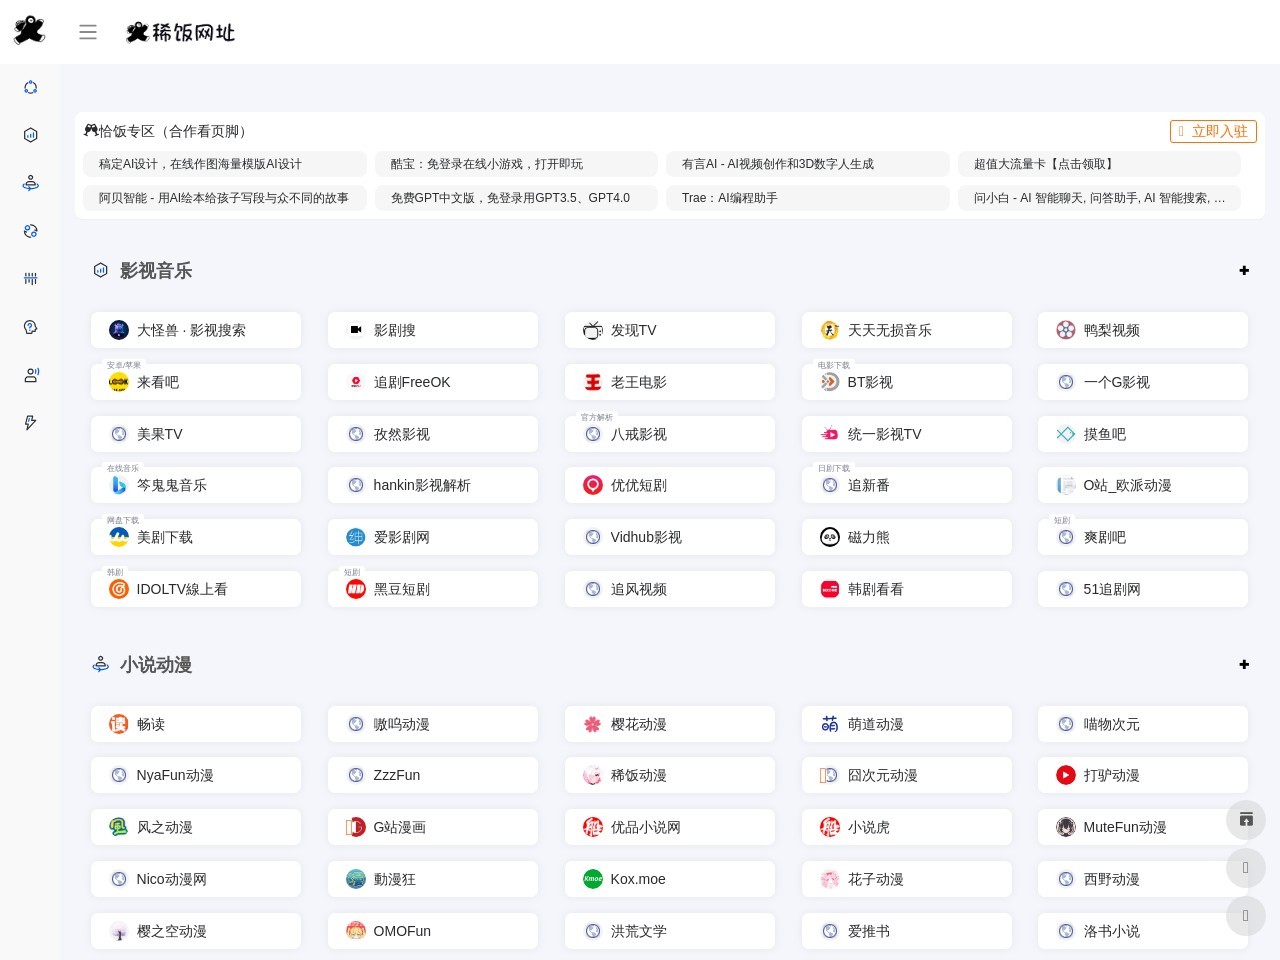The width and height of the screenshot is (1280, 960).
Task: Open the Vidhub影视 link
Action: tap(670, 537)
